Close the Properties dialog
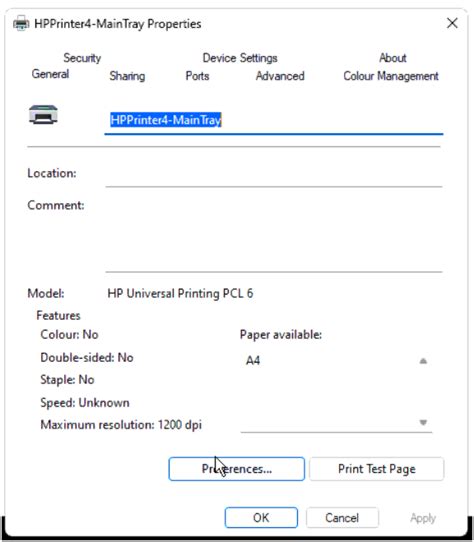Image resolution: width=474 pixels, height=542 pixels. pos(452,24)
